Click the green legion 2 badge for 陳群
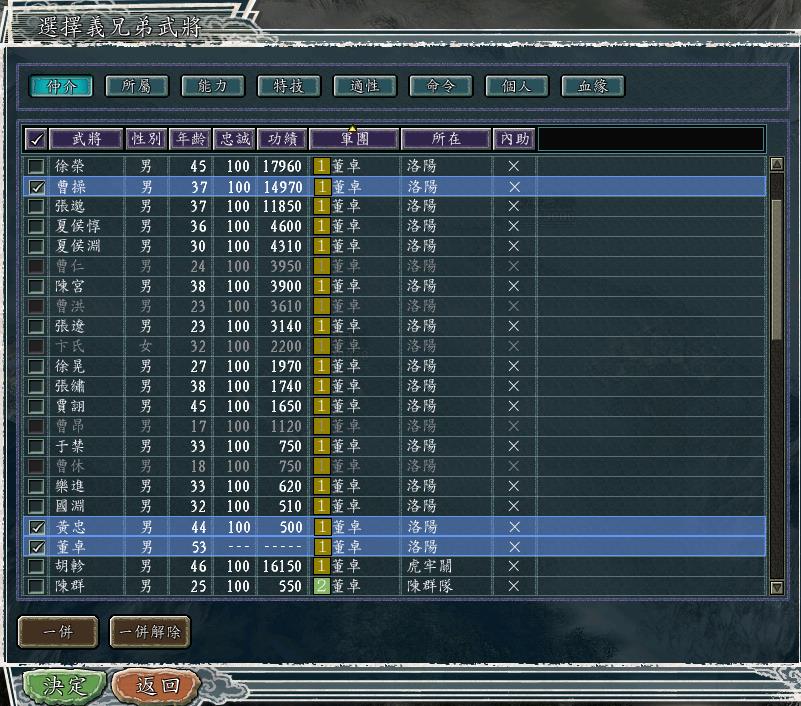 (321, 586)
